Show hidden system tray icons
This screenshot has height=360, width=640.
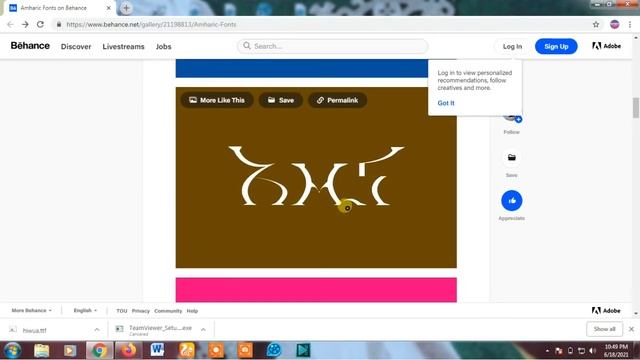[547, 351]
